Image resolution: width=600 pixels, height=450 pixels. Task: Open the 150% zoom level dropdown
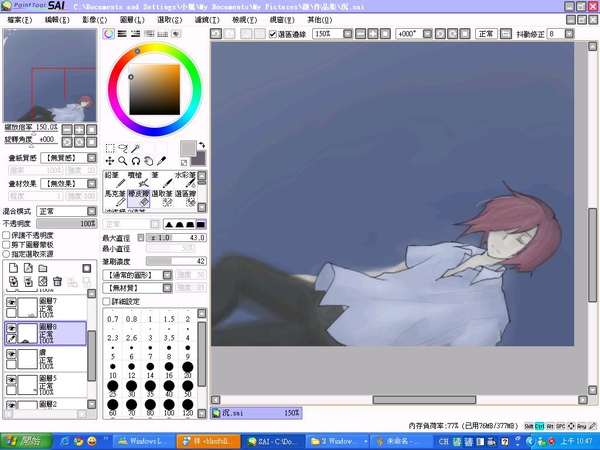pos(347,34)
